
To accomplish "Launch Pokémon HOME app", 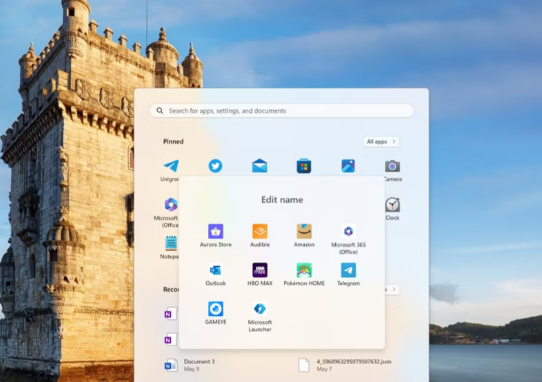I will coord(304,274).
